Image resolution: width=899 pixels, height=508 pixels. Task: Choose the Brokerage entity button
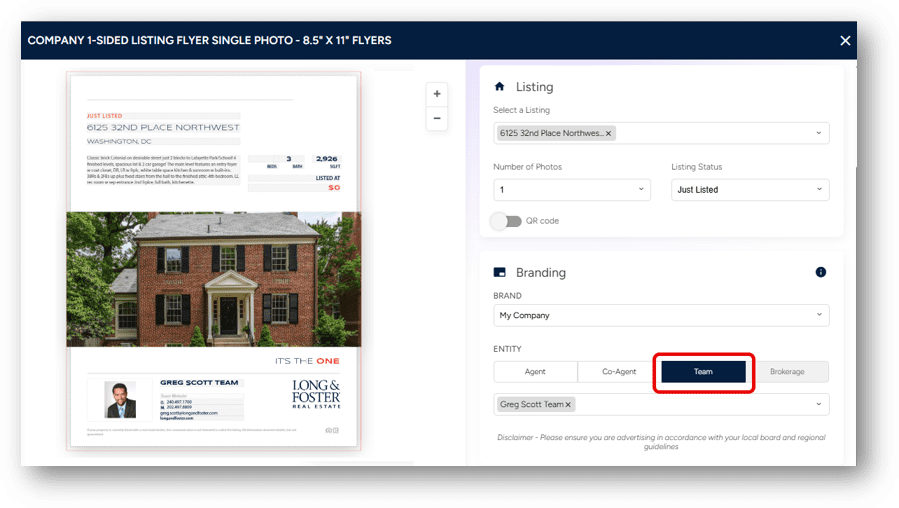click(x=786, y=372)
